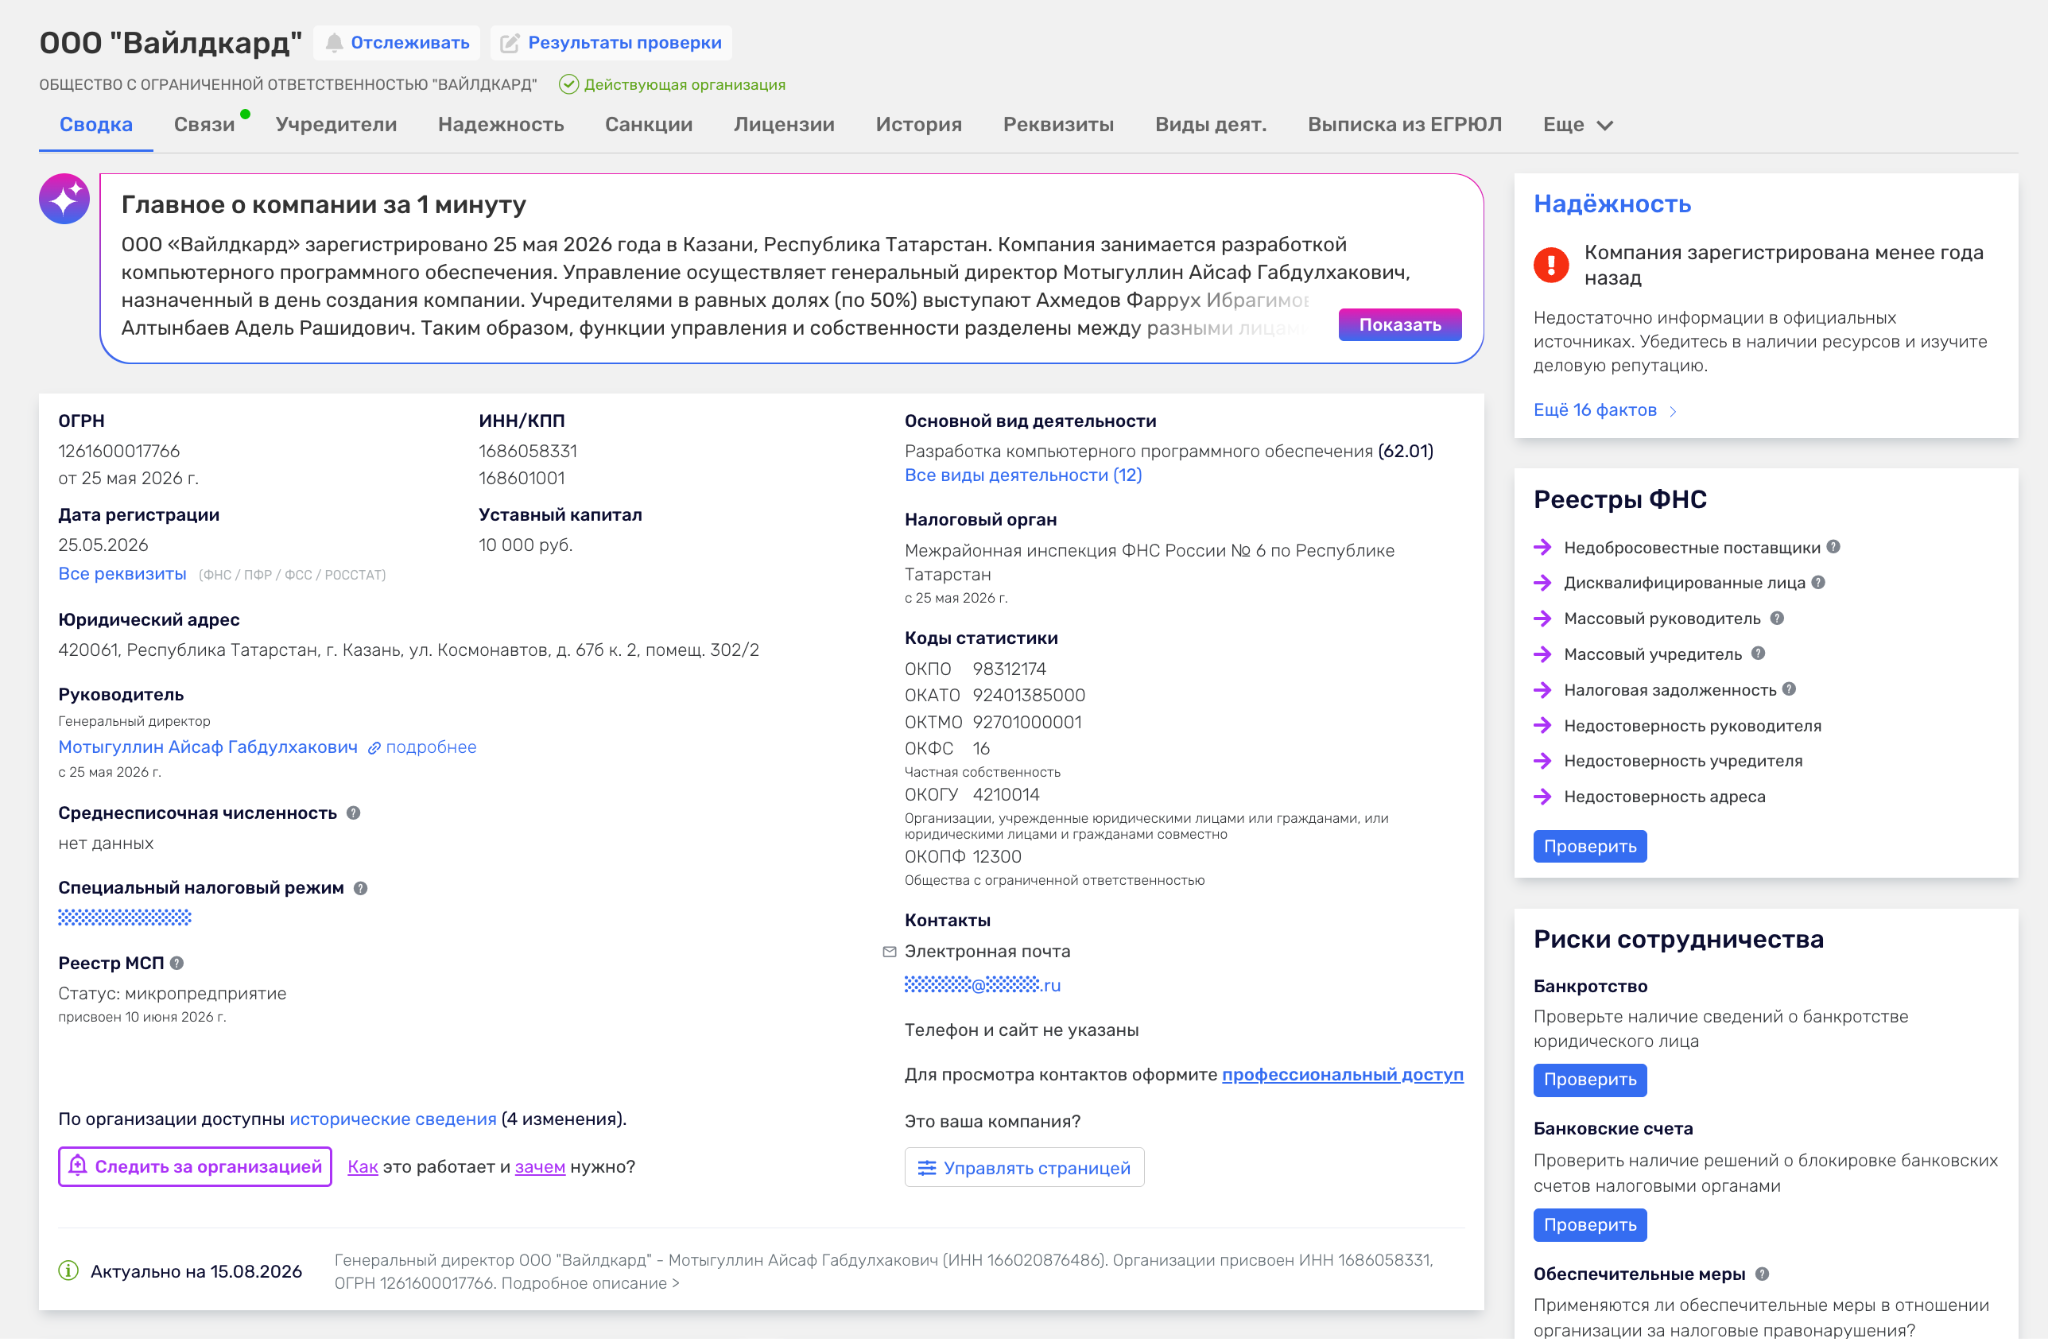2048x1339 pixels.
Task: Open the Надёжность panel heading link
Action: coord(1612,204)
